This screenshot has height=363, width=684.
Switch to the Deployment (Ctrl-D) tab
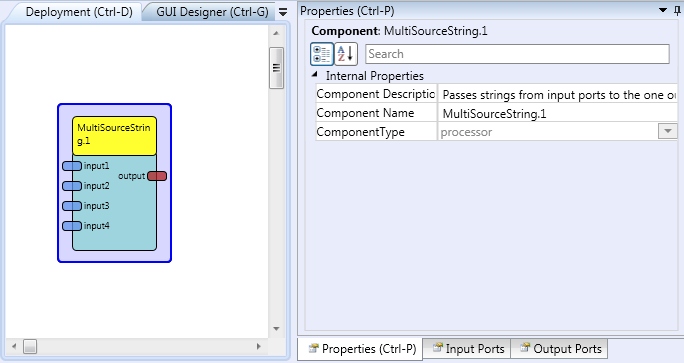click(79, 12)
